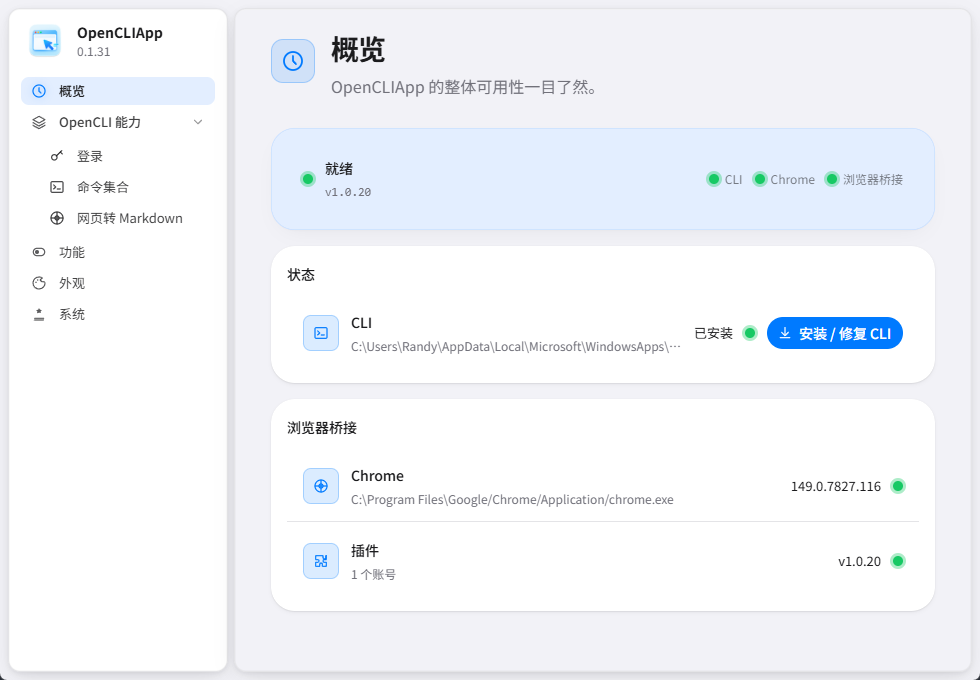
Task: Click the palette icon beside 外观
Action: click(39, 283)
